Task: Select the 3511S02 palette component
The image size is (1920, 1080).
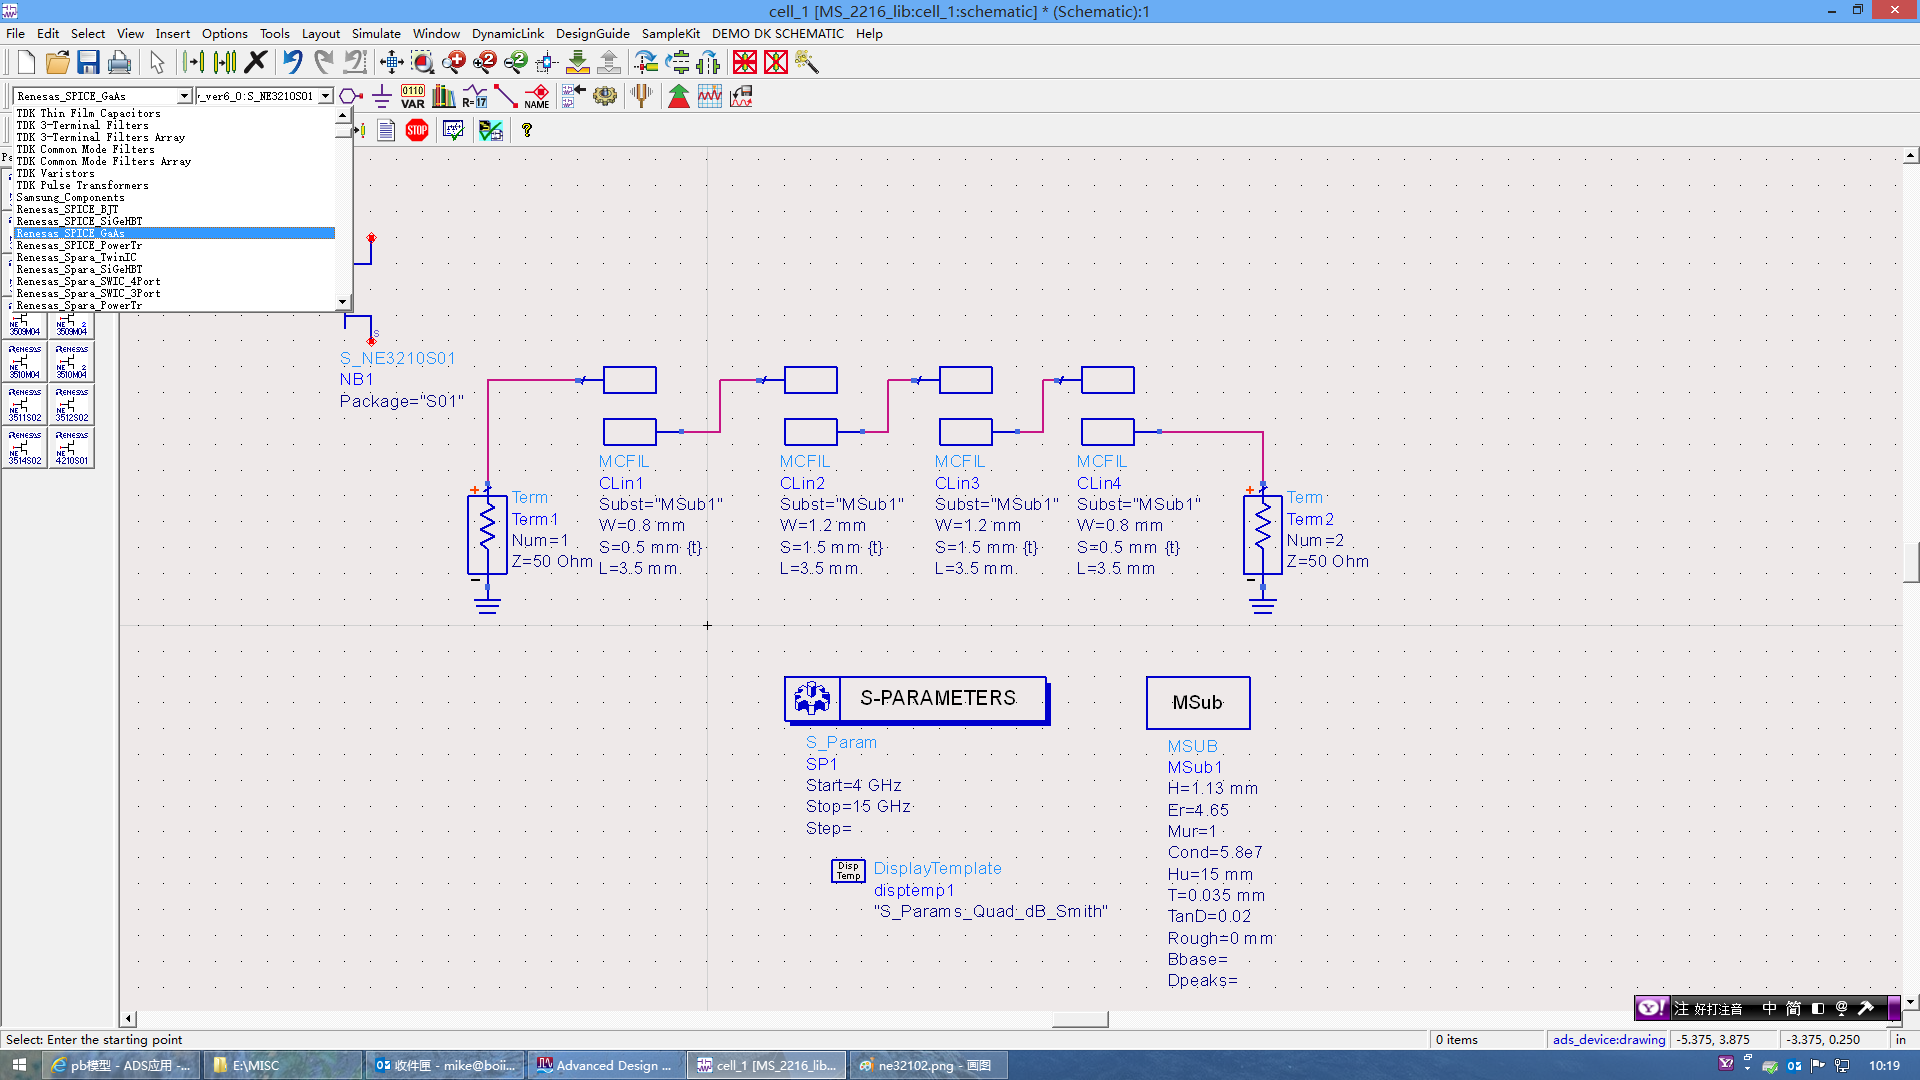Action: [25, 405]
